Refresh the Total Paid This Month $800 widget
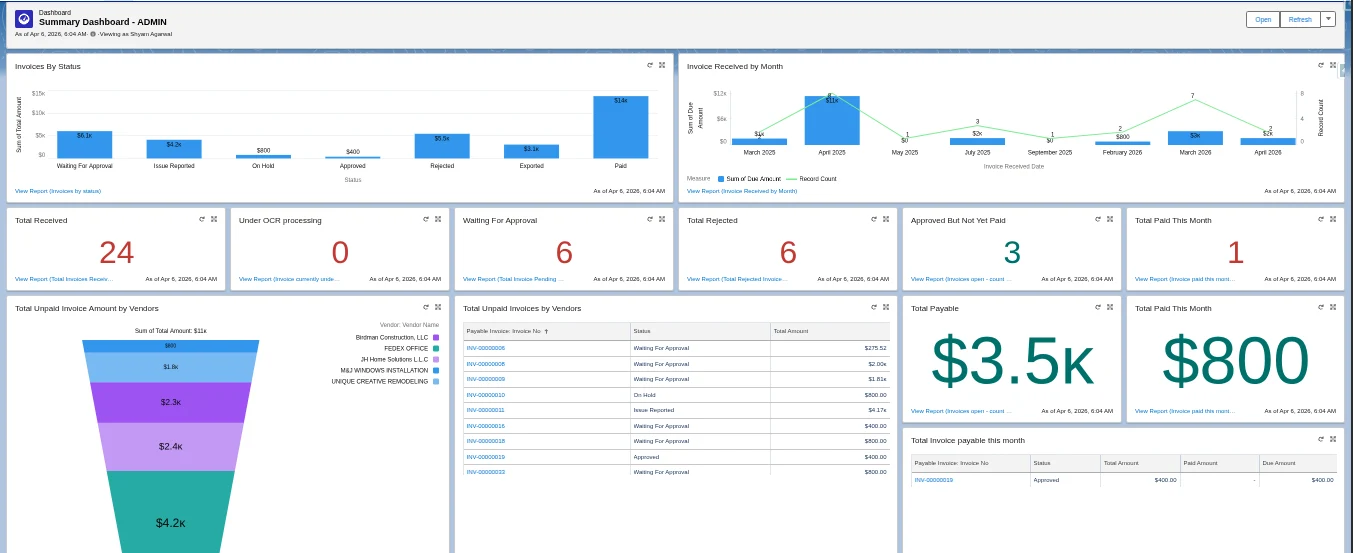Image resolution: width=1353 pixels, height=553 pixels. point(1322,307)
